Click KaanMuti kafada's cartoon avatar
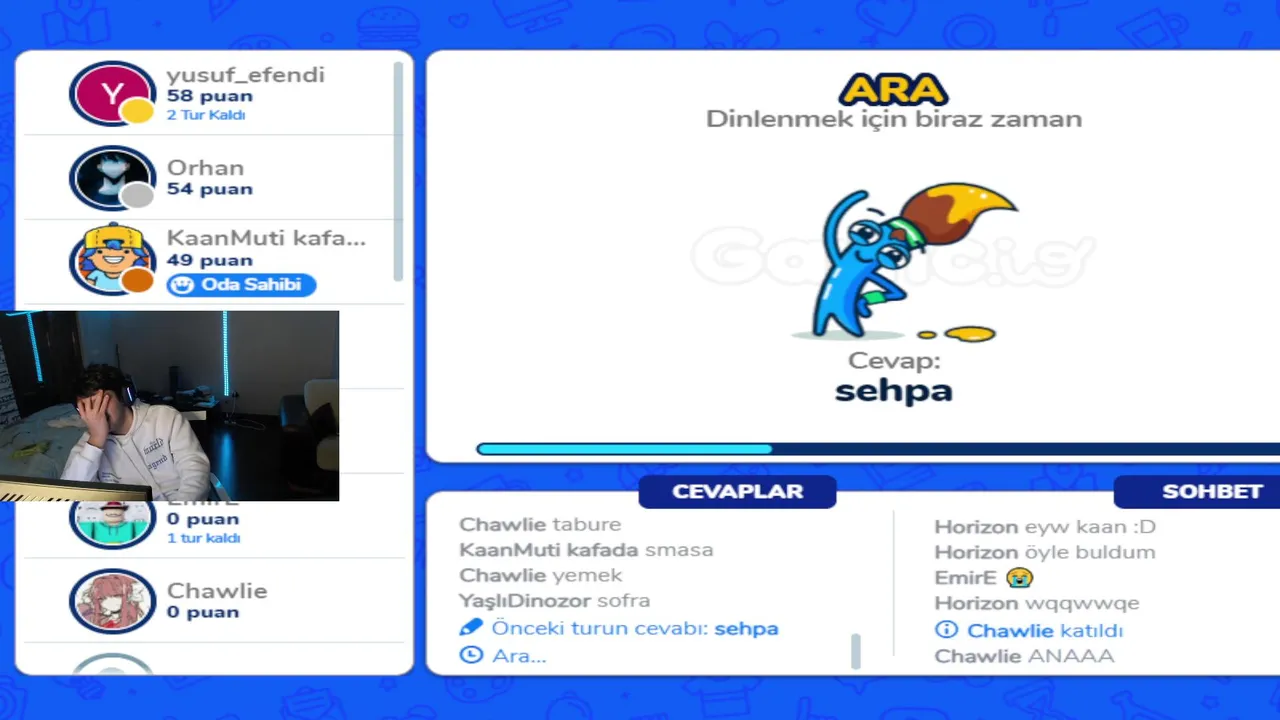 [x=112, y=260]
